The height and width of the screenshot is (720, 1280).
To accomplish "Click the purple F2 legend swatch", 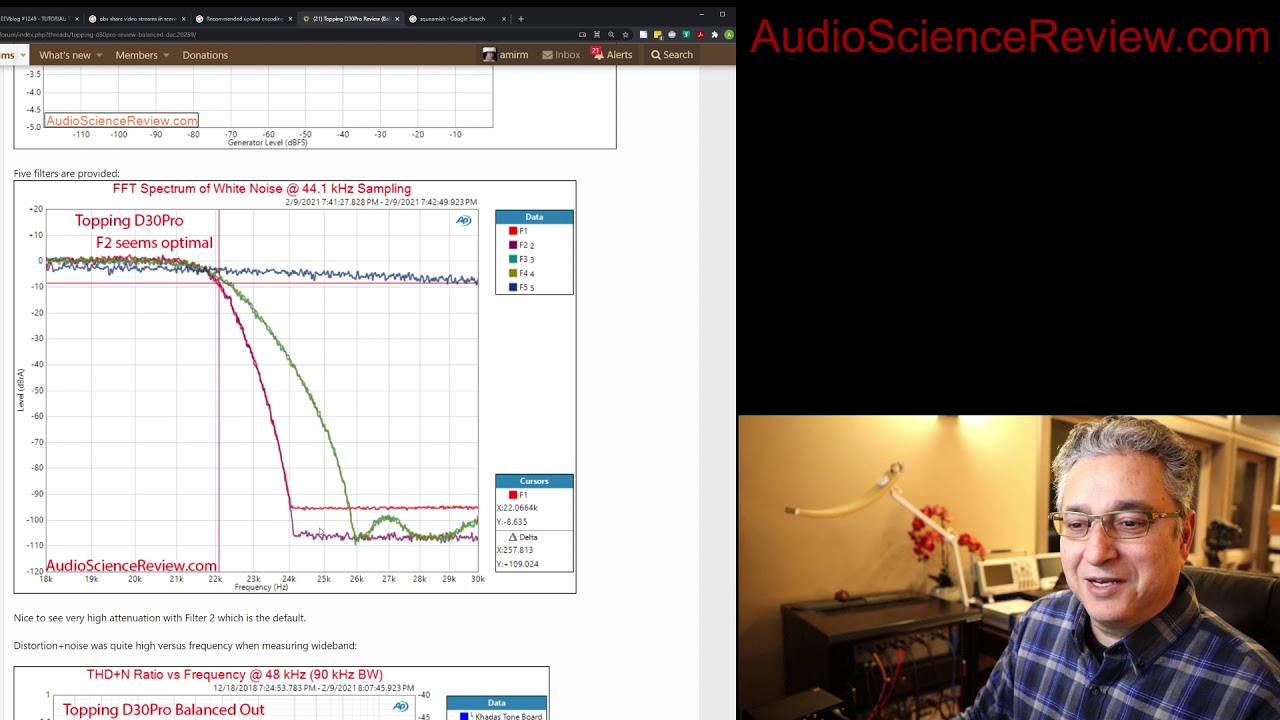I will [x=513, y=245].
